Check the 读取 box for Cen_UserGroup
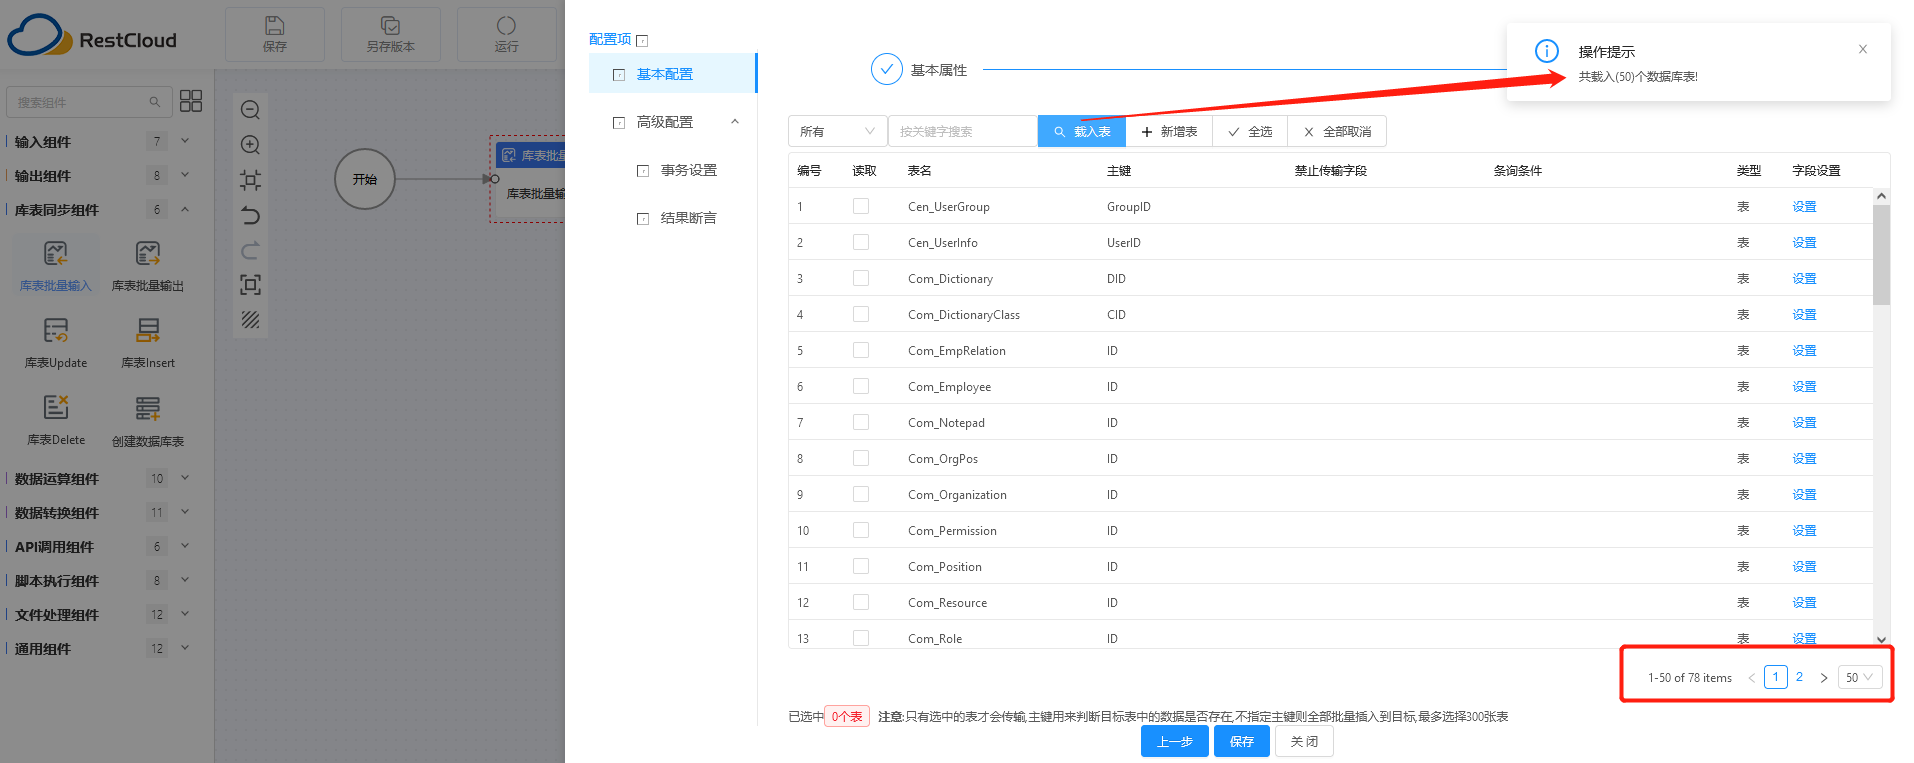Image resolution: width=1914 pixels, height=763 pixels. point(861,206)
